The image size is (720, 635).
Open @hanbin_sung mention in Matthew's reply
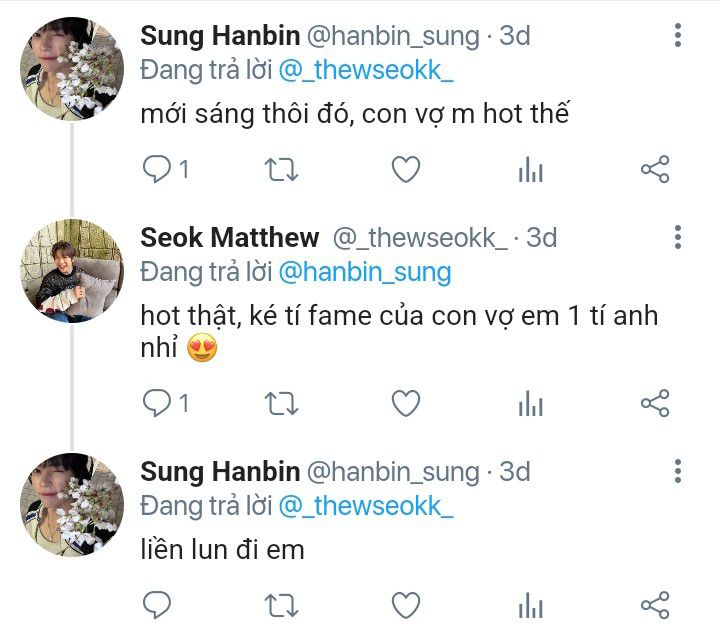click(x=364, y=271)
